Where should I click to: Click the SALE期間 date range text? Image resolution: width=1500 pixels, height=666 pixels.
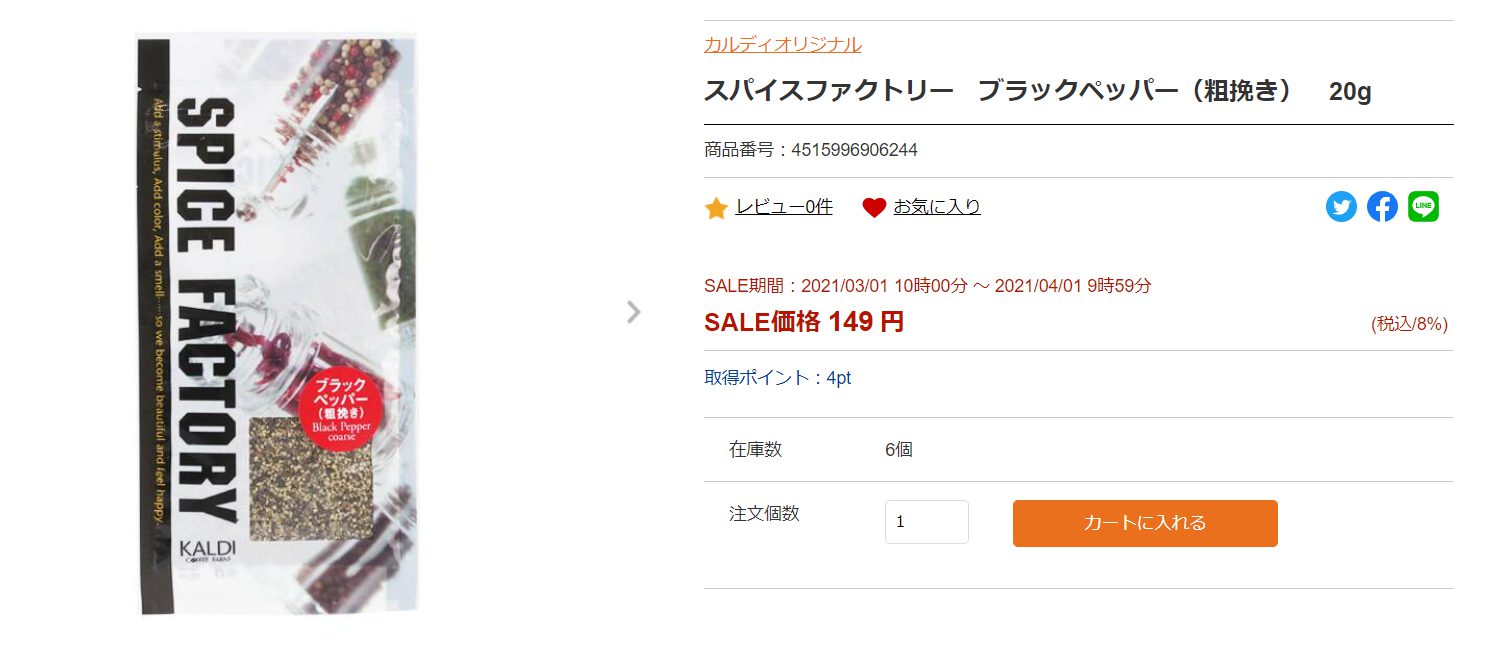point(927,286)
